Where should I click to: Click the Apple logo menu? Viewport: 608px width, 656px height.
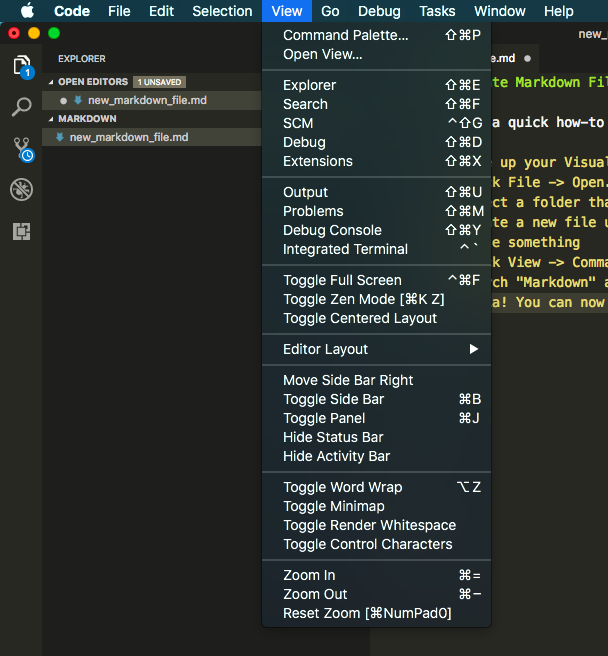coord(27,11)
